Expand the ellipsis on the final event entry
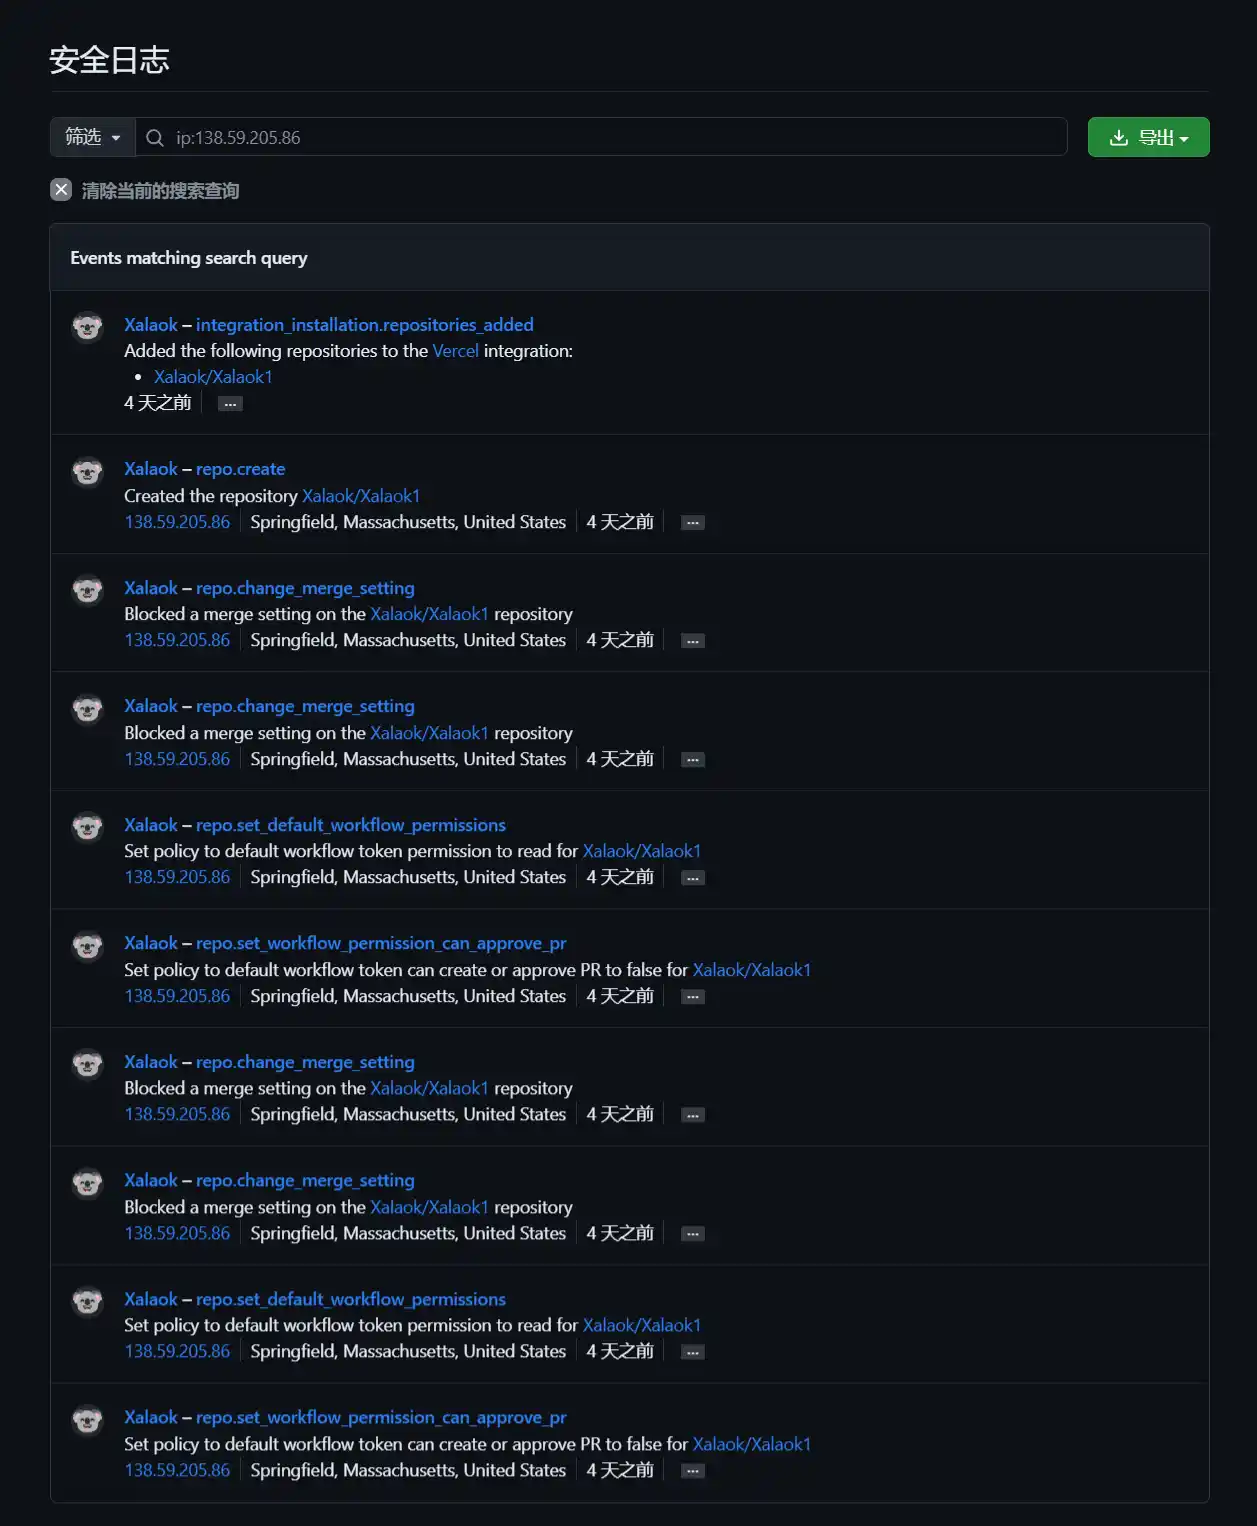1257x1526 pixels. (692, 1470)
